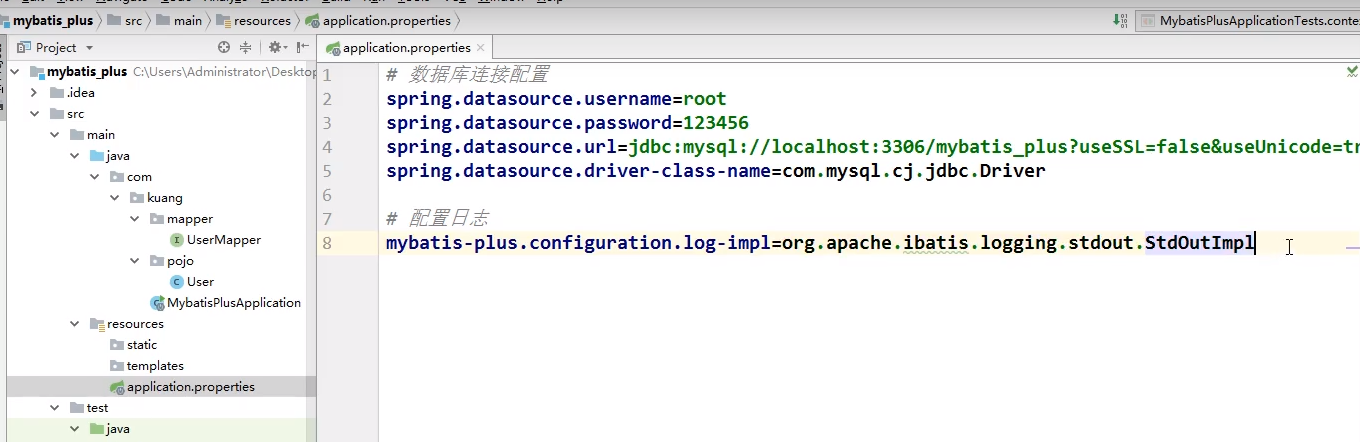Collapse the test folder node
Viewport: 1360px width, 442px height.
click(55, 408)
